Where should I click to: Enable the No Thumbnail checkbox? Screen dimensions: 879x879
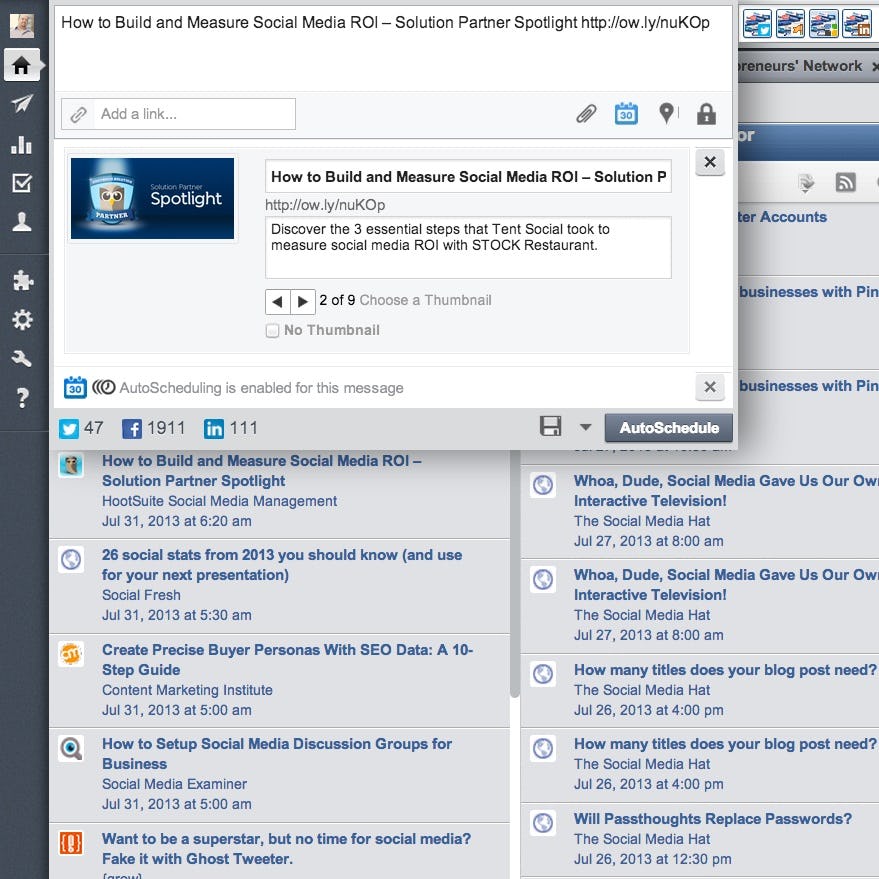272,331
